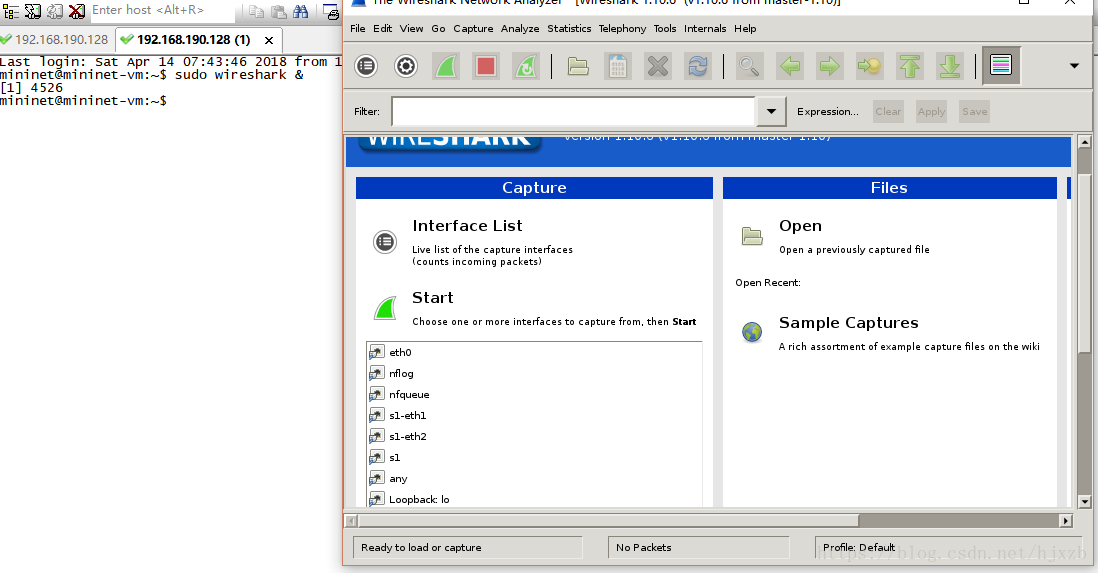Open the Analyze menu
The image size is (1098, 573).
coord(520,29)
